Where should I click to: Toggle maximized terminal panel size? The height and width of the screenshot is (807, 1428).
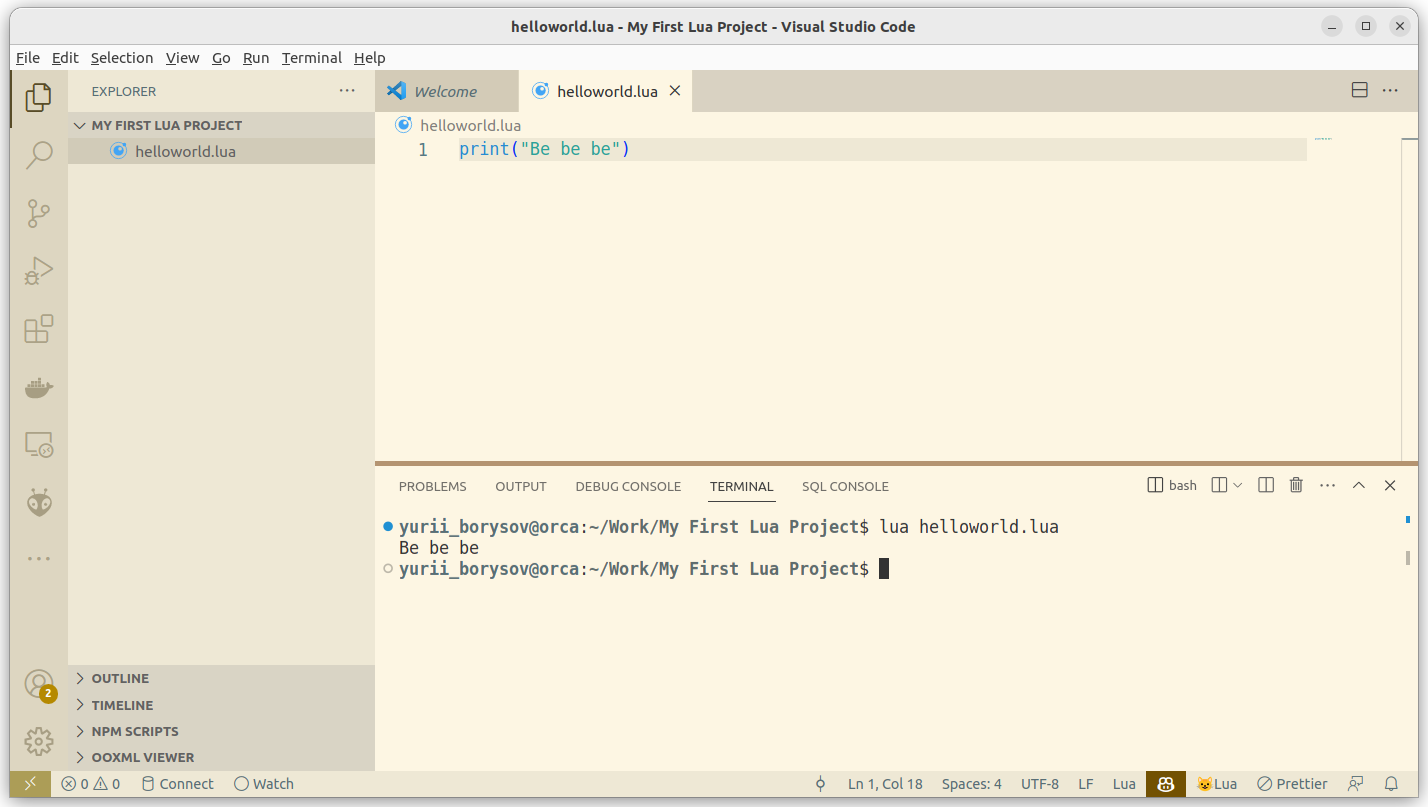point(1358,485)
